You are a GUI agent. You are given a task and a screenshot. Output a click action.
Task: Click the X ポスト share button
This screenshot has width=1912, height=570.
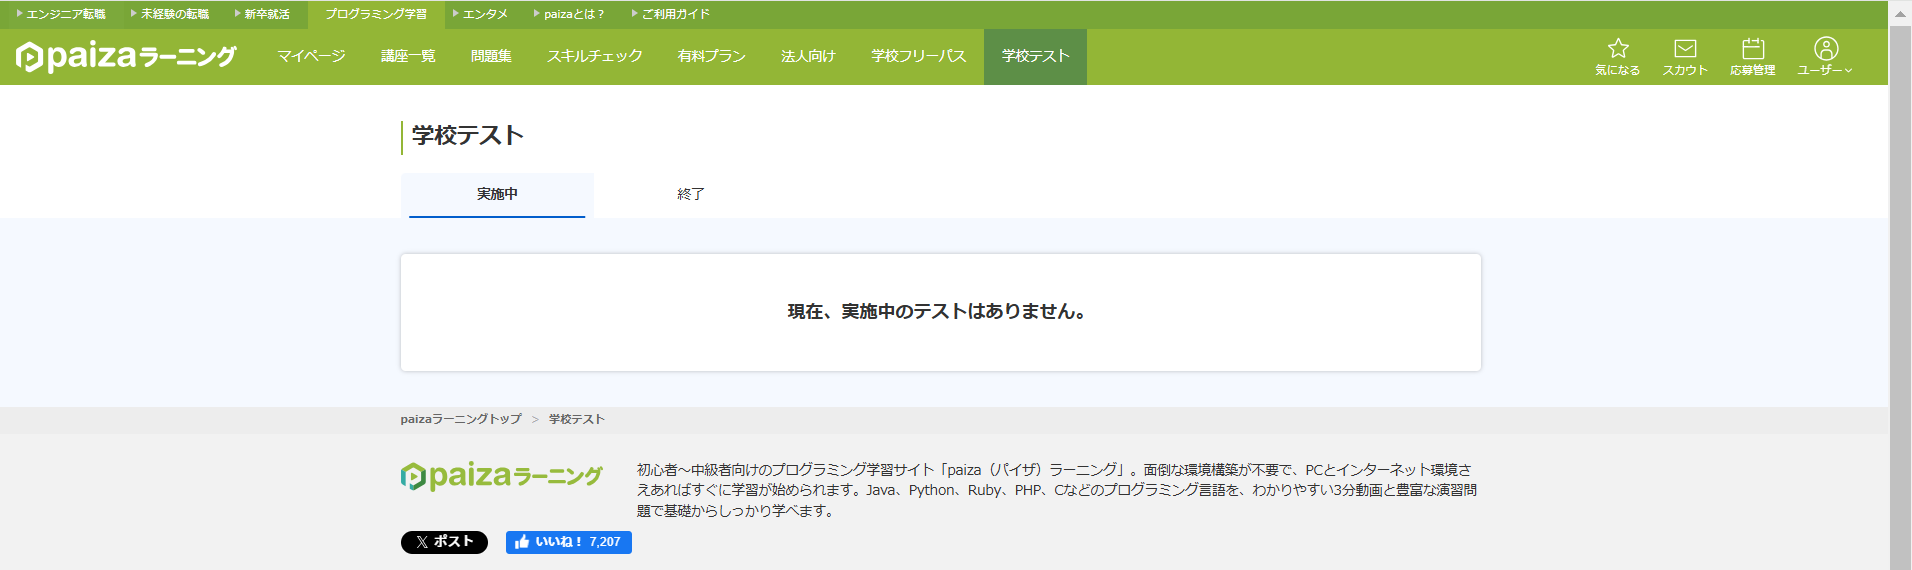click(444, 542)
